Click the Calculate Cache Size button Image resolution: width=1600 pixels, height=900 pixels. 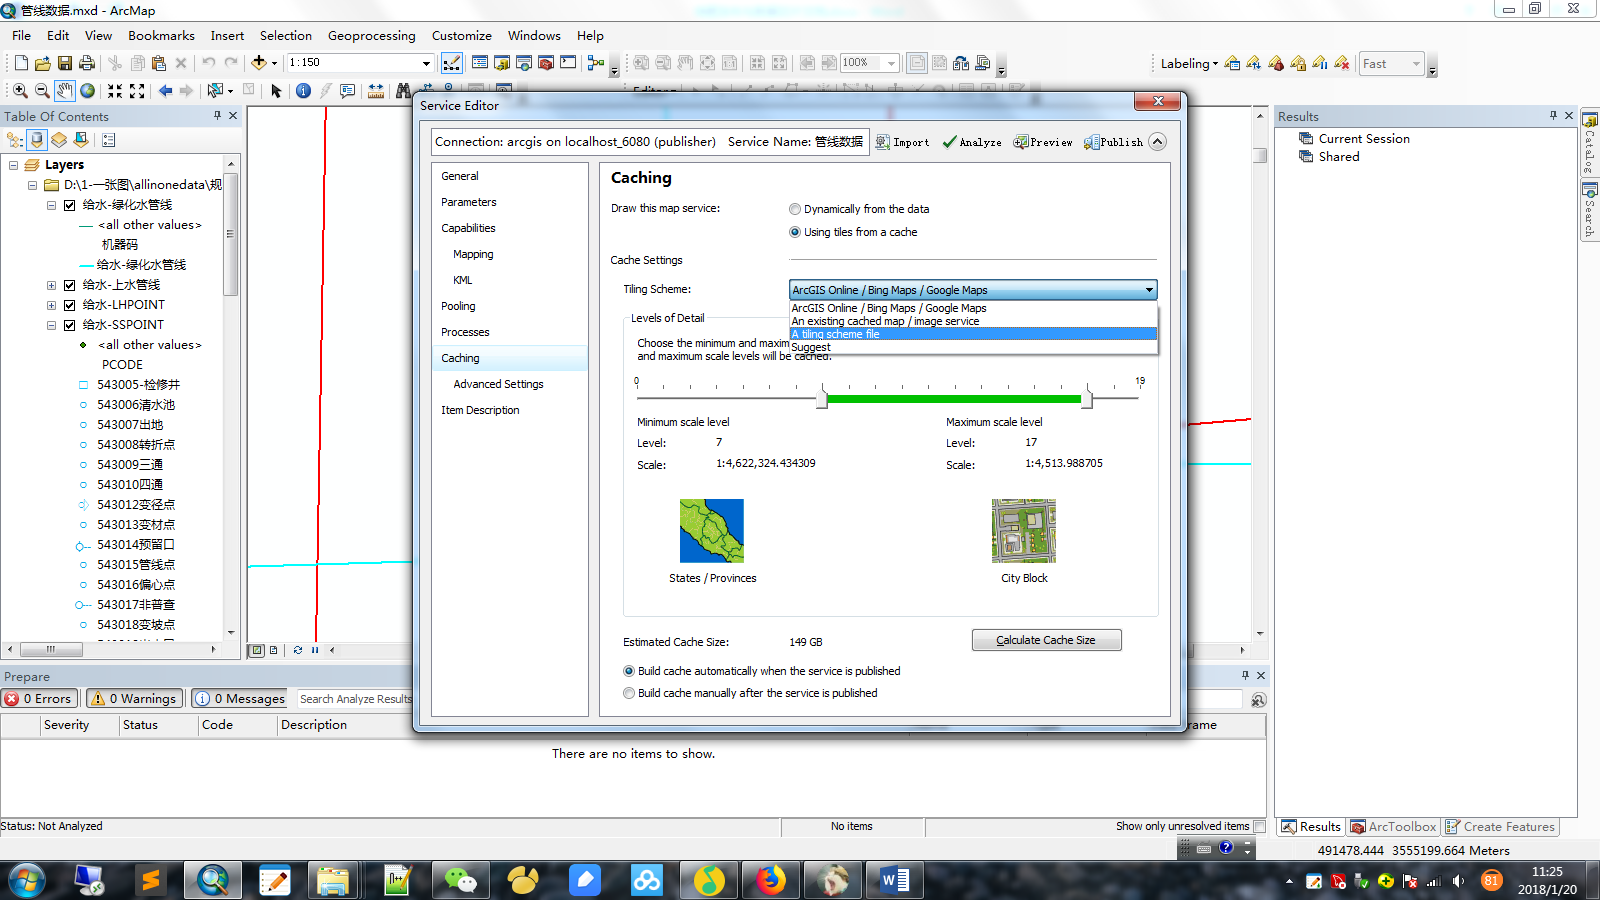(x=1046, y=640)
